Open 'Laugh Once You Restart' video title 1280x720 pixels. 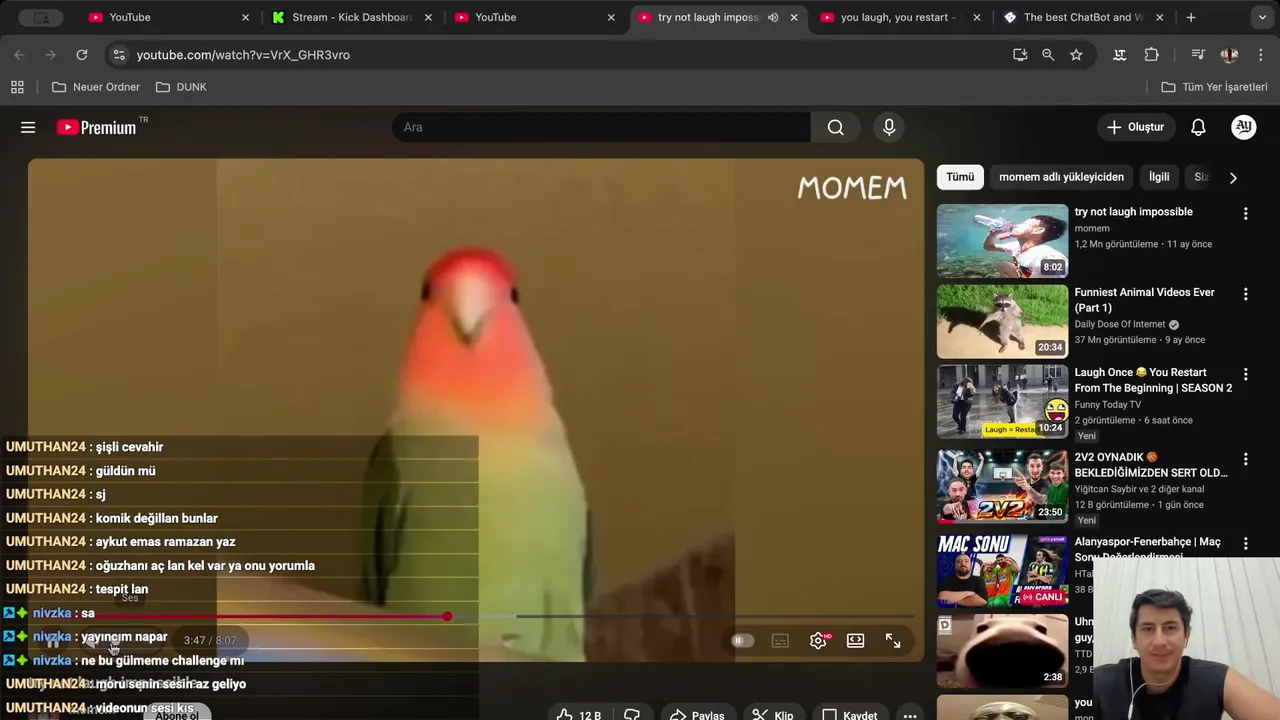pyautogui.click(x=1153, y=380)
